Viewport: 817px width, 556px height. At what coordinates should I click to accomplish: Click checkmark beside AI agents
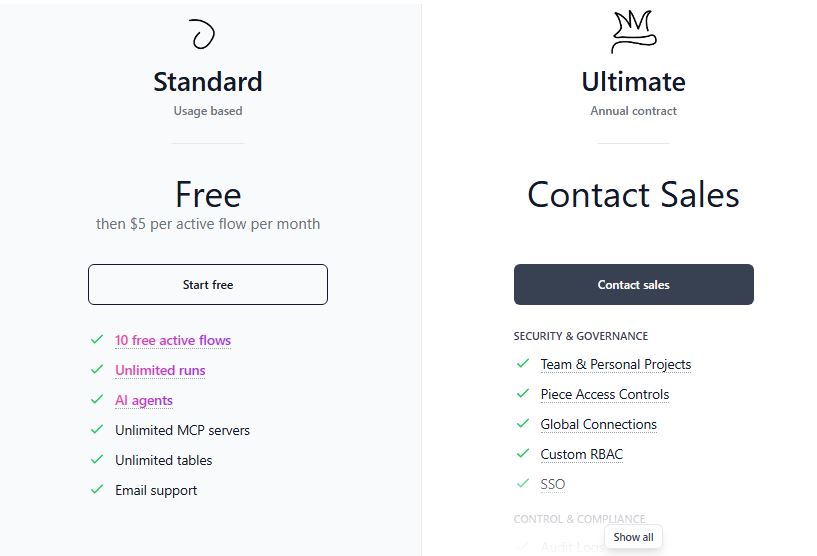pyautogui.click(x=97, y=400)
